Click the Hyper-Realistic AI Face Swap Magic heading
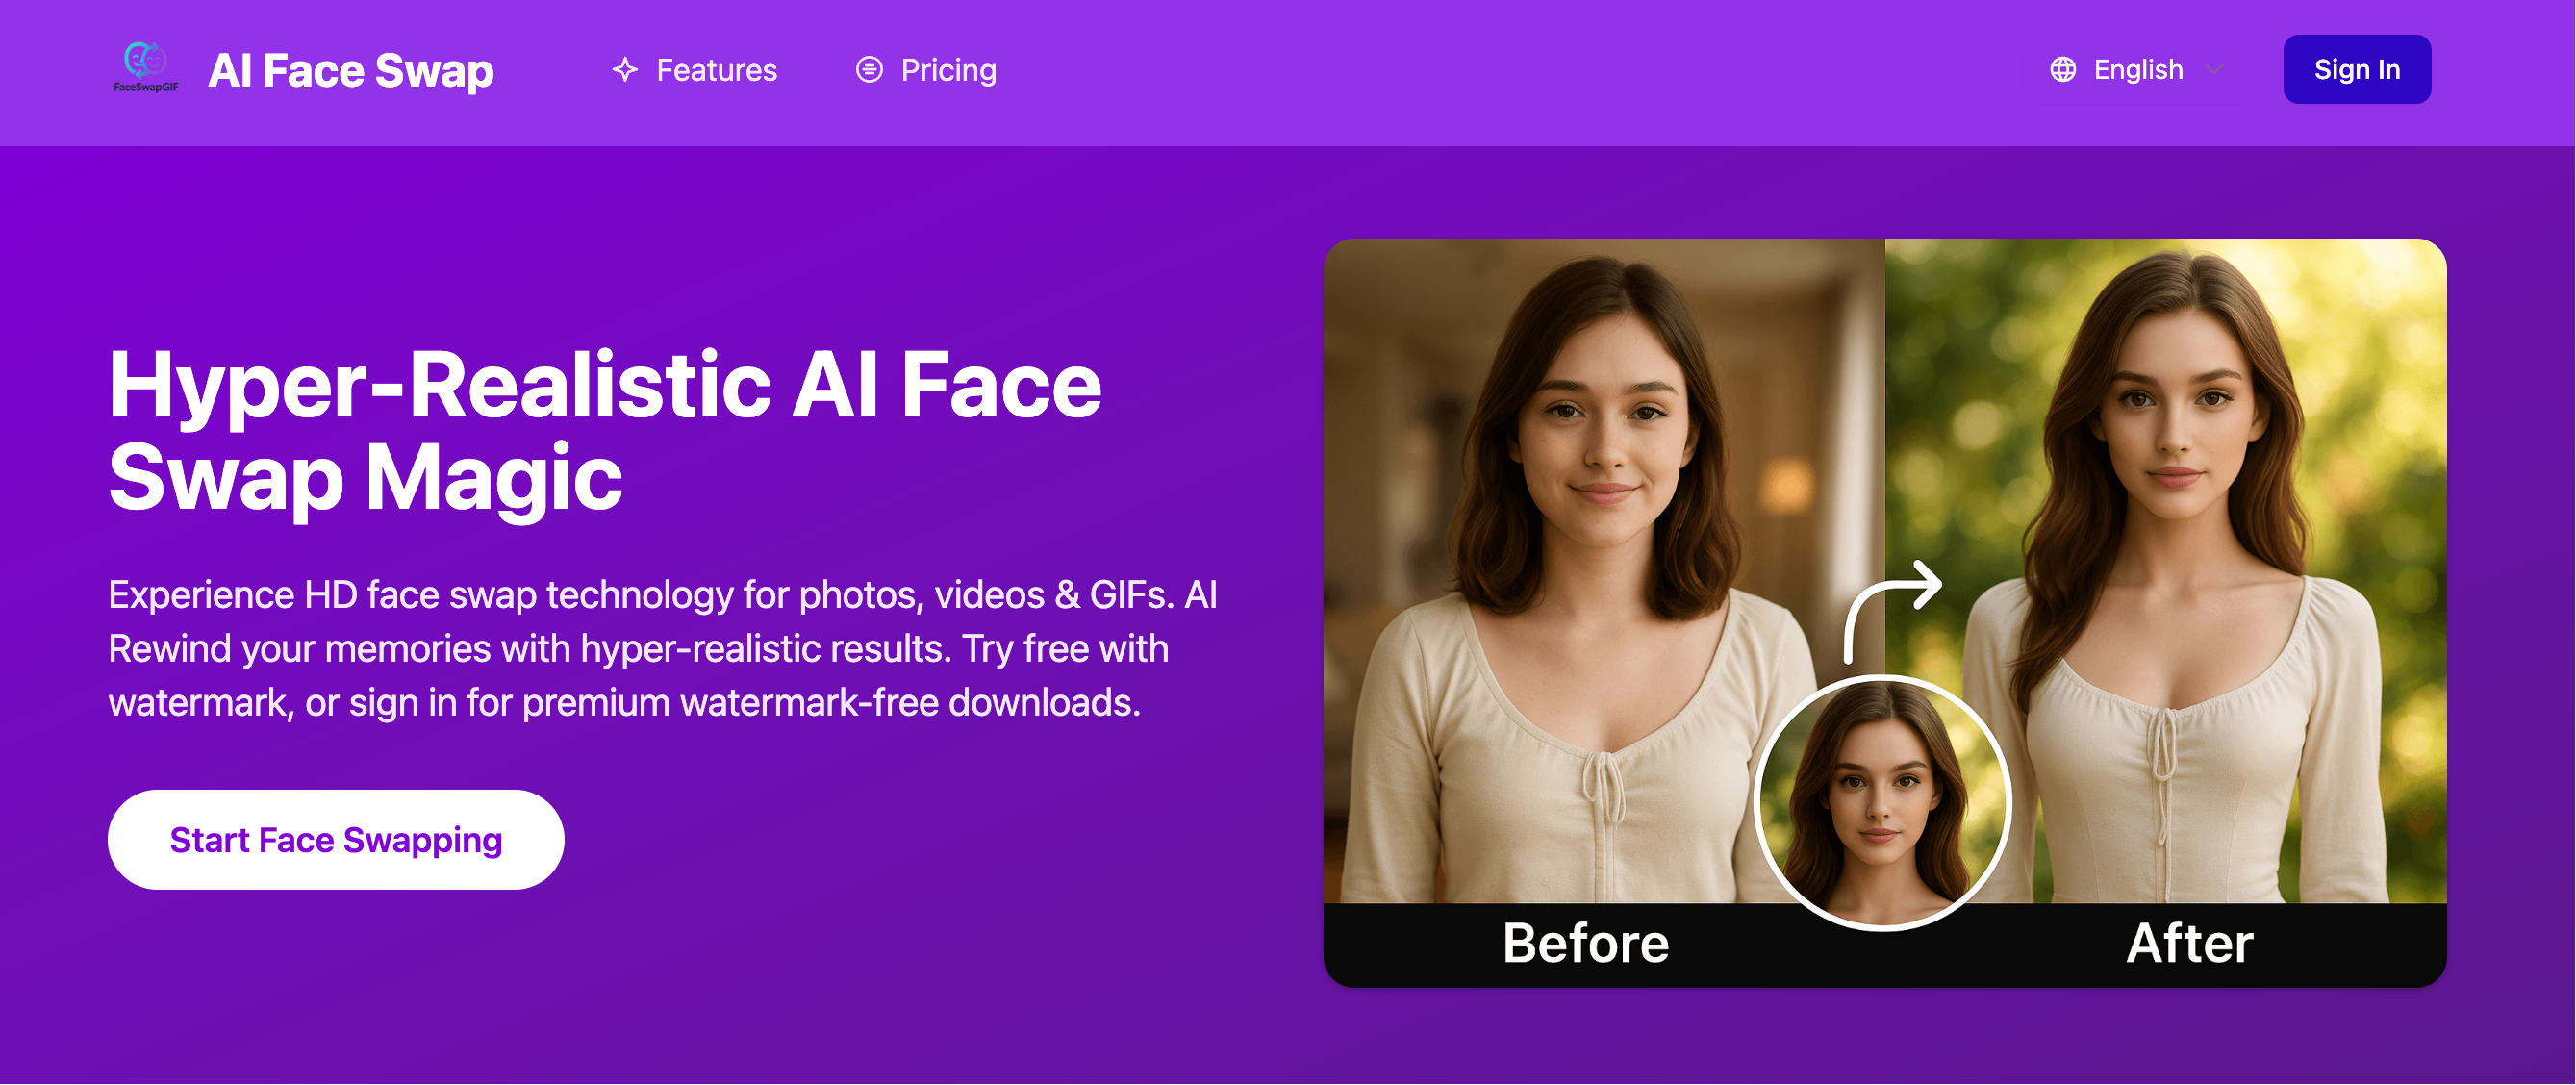 pos(604,431)
